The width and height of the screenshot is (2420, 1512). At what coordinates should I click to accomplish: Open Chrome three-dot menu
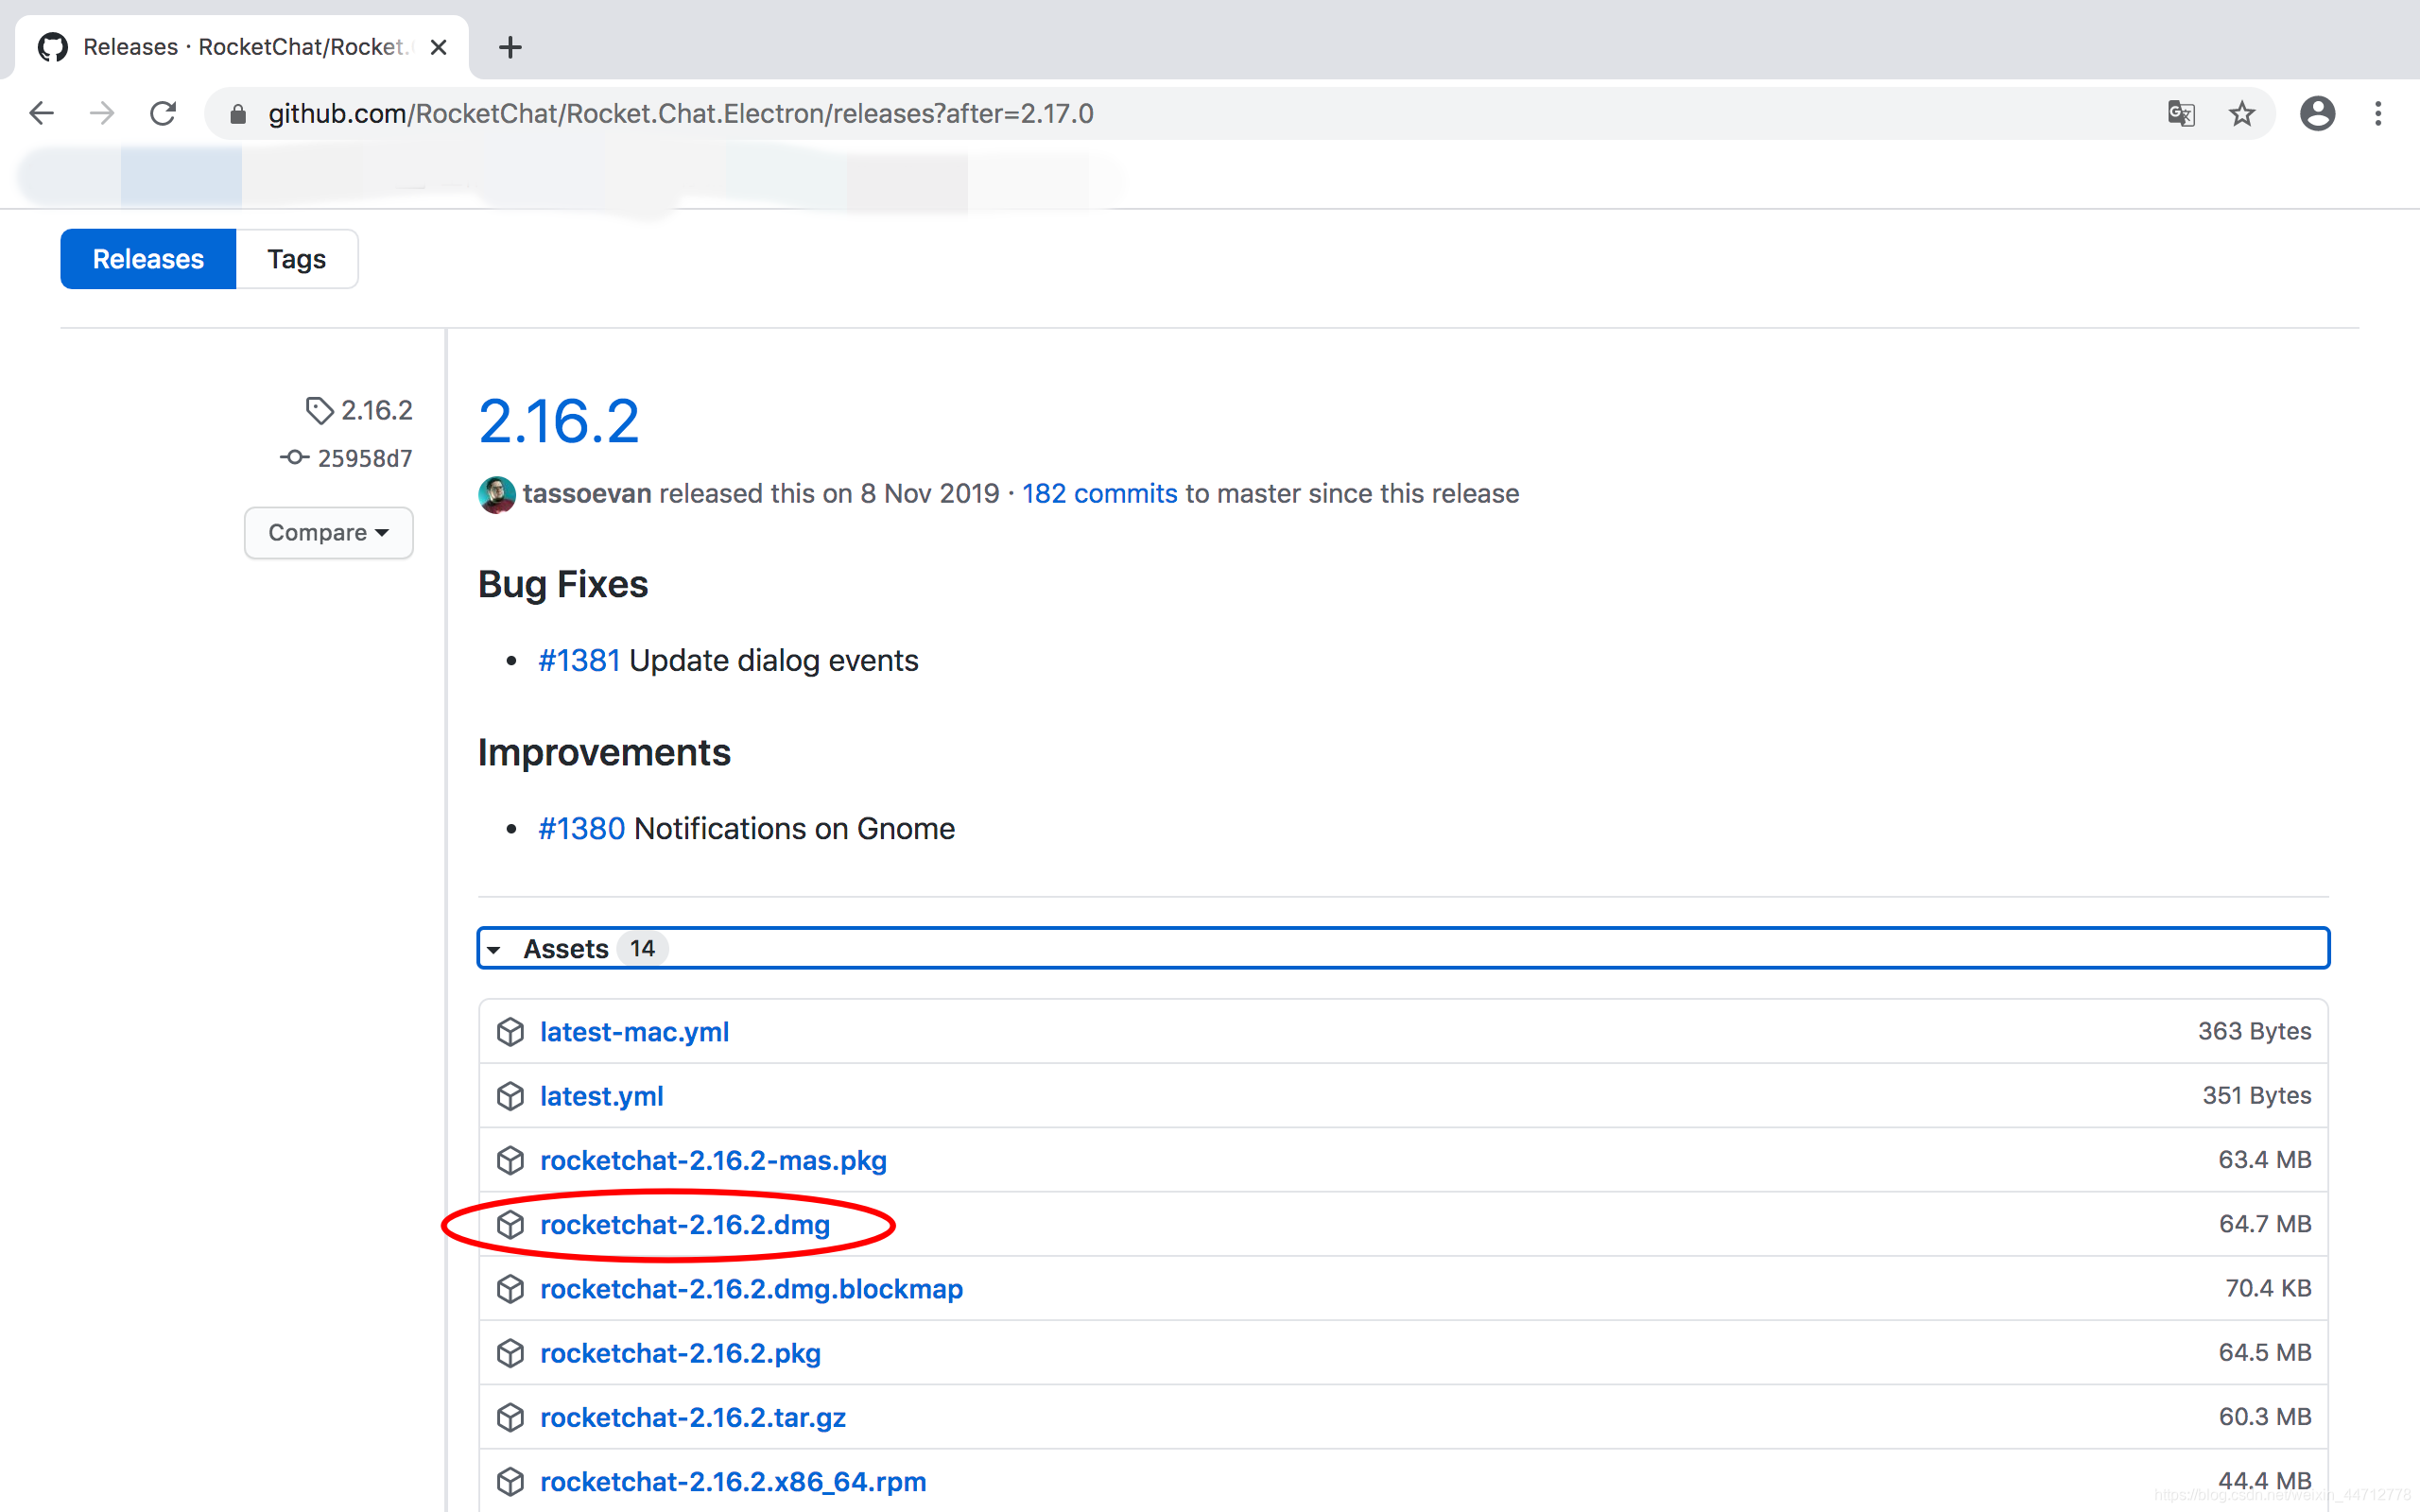pyautogui.click(x=2378, y=113)
